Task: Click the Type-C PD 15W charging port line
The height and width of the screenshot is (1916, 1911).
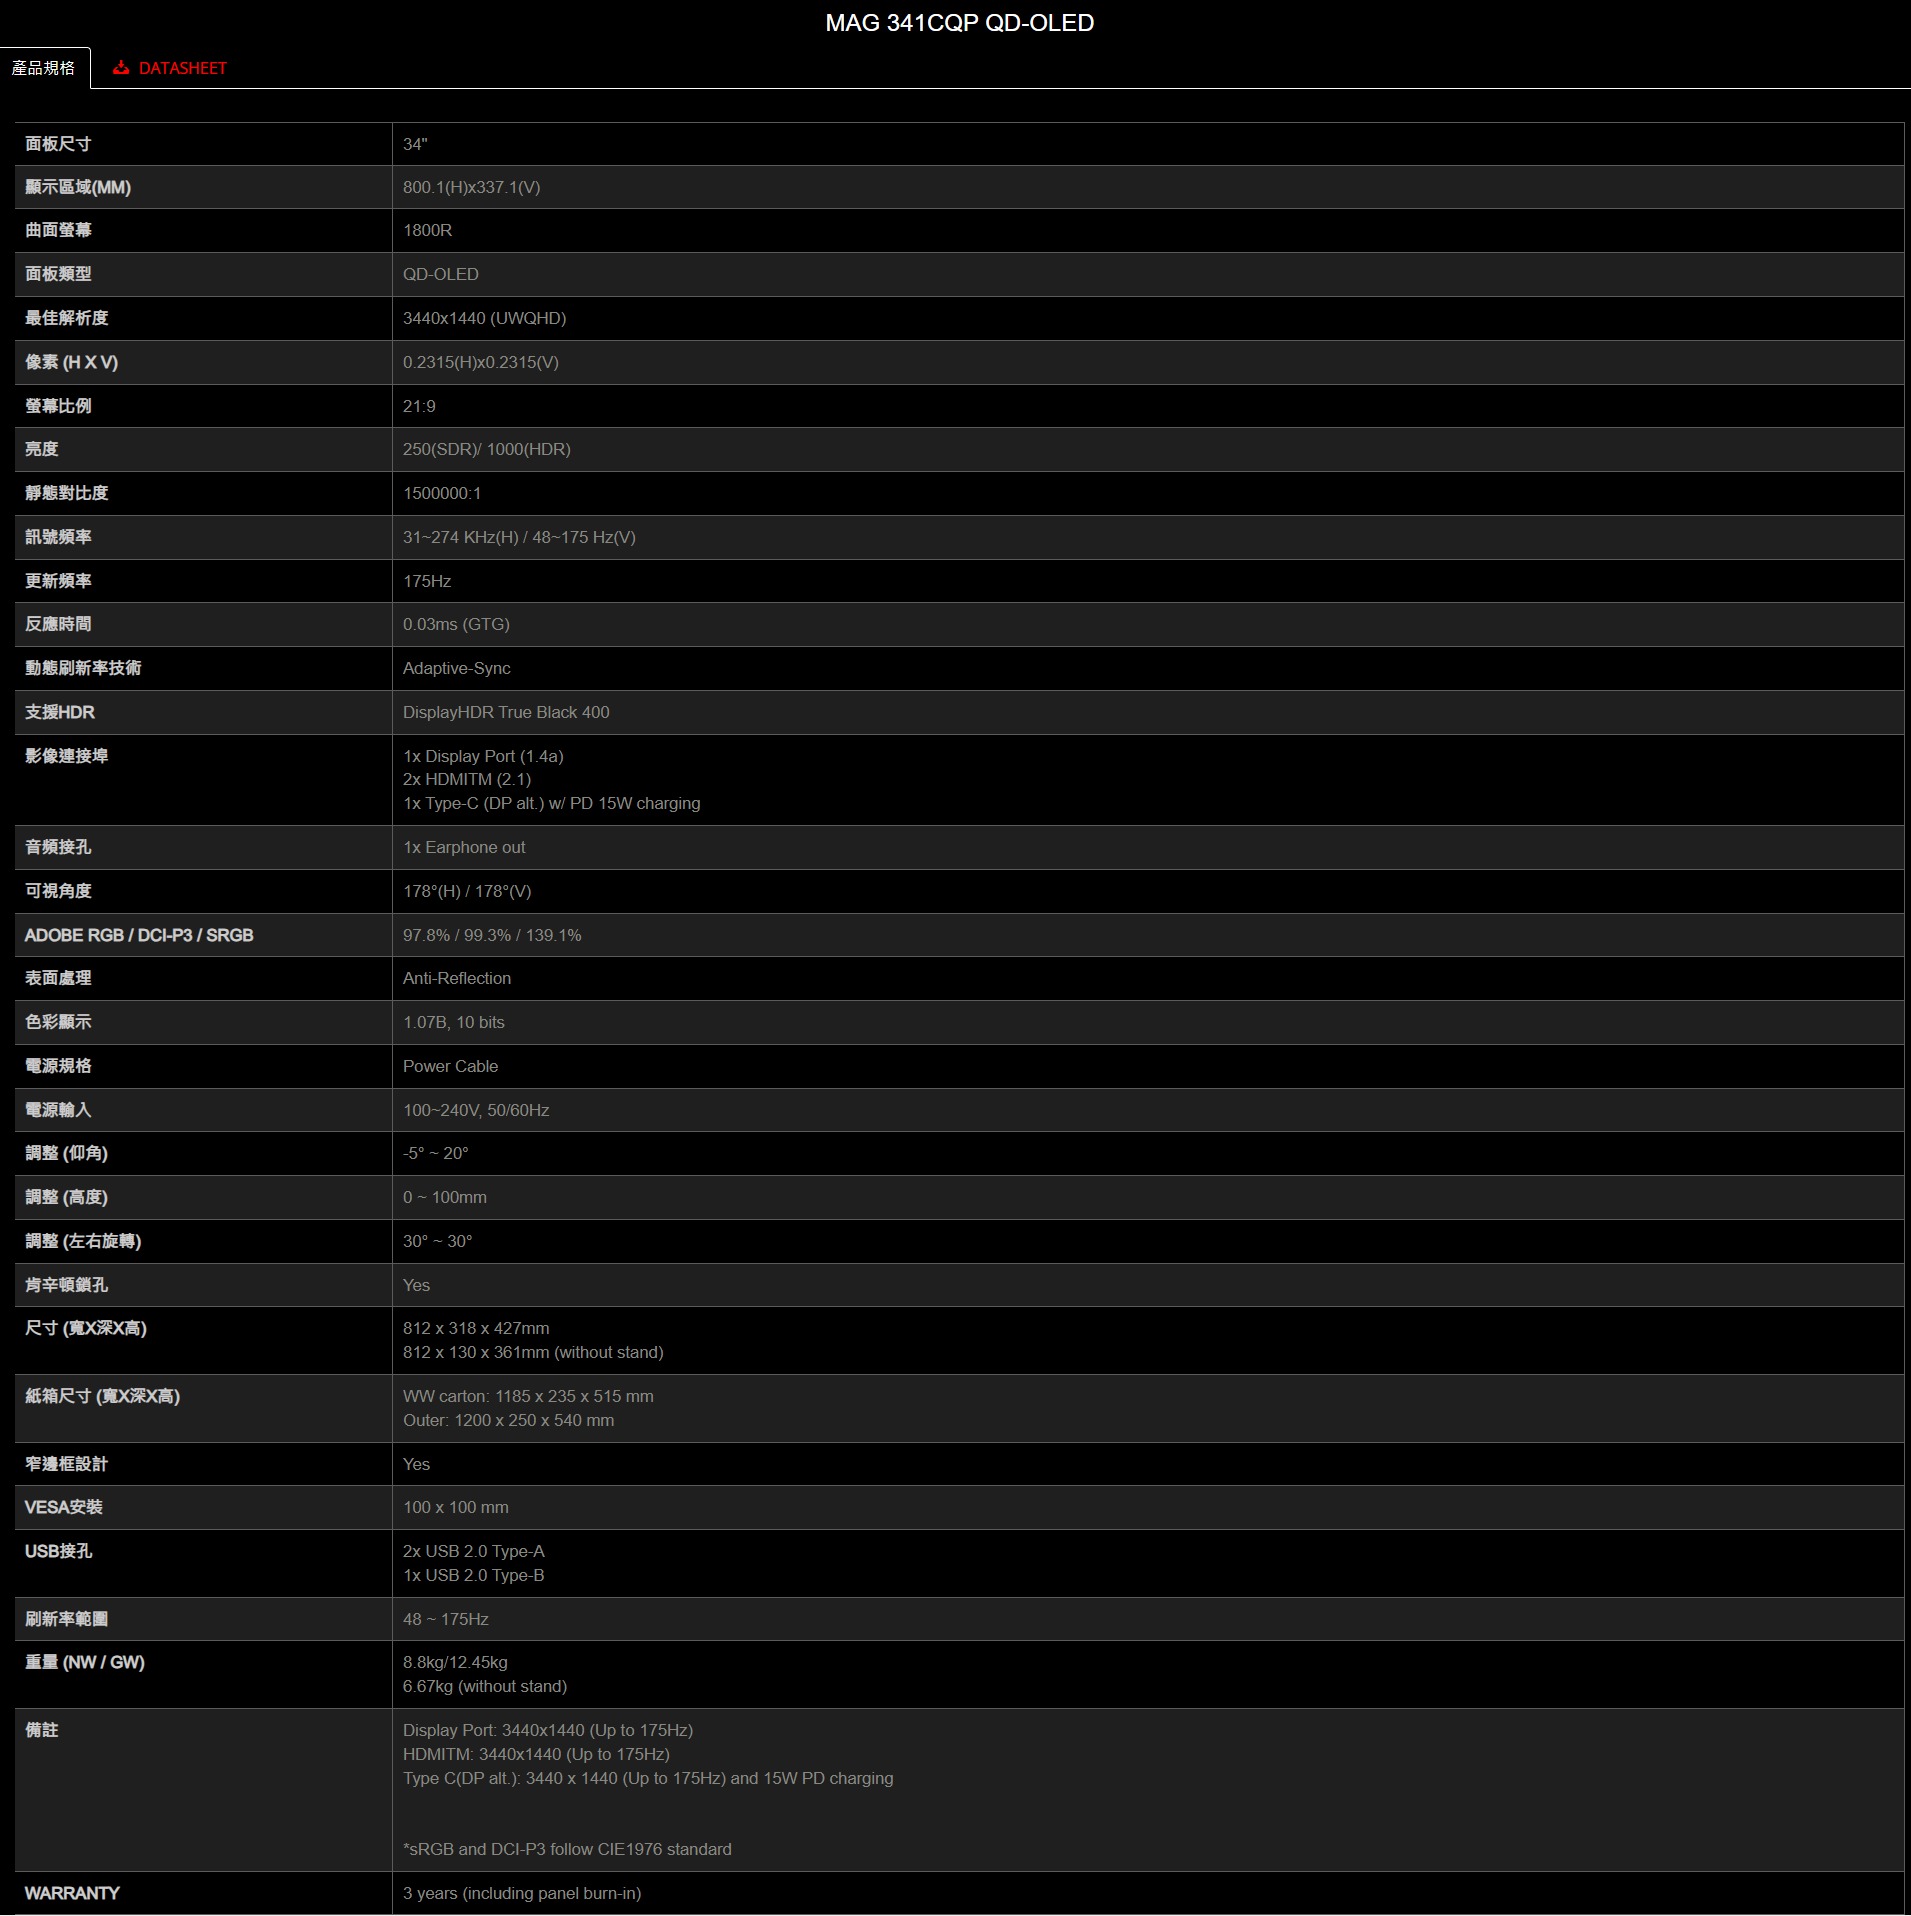Action: [551, 803]
